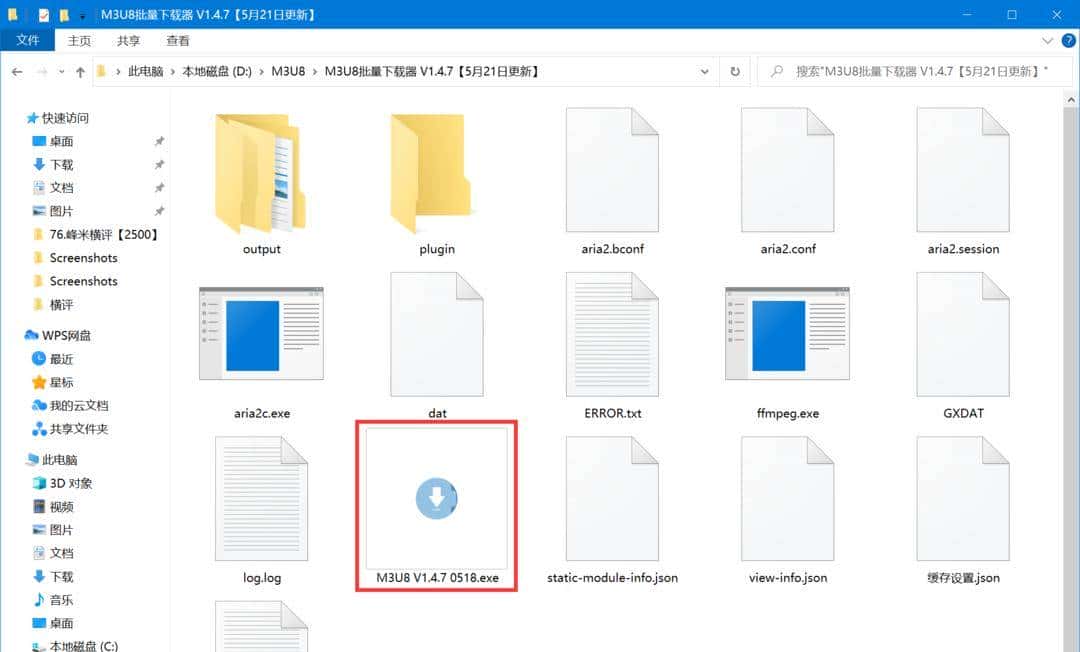Refresh the current folder view
Viewport: 1080px width, 652px height.
[735, 72]
